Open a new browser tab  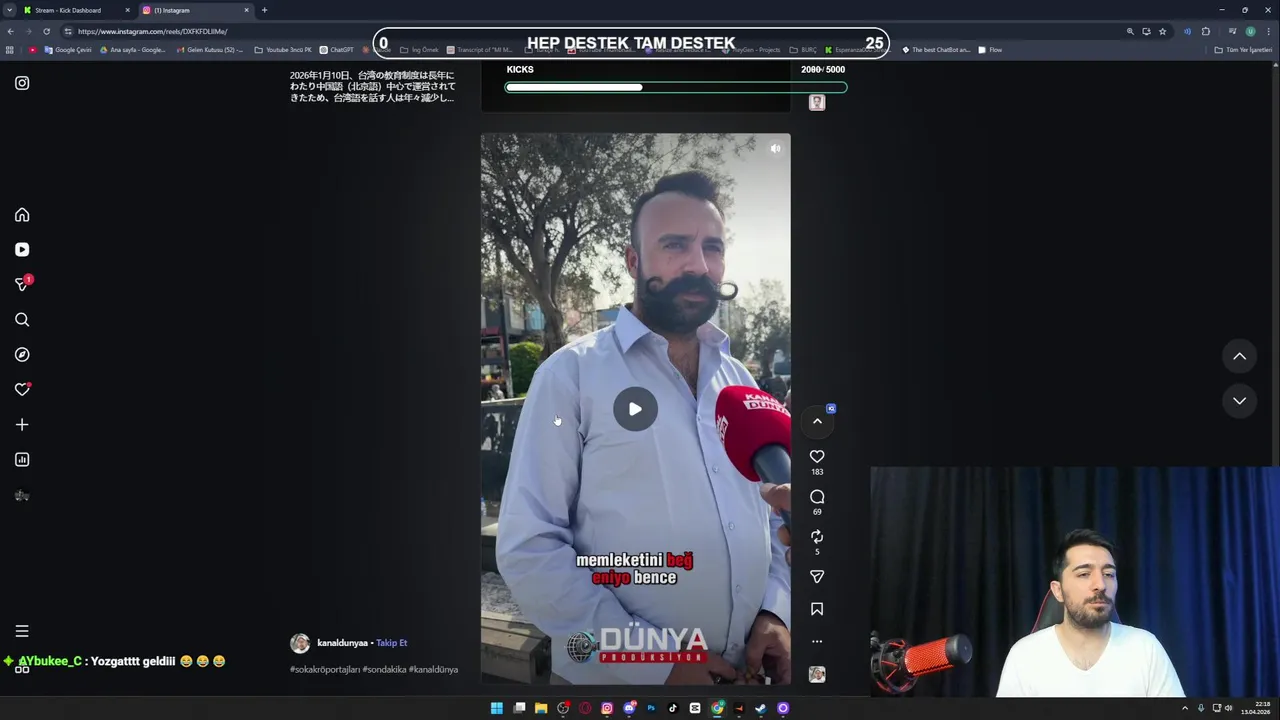click(264, 10)
